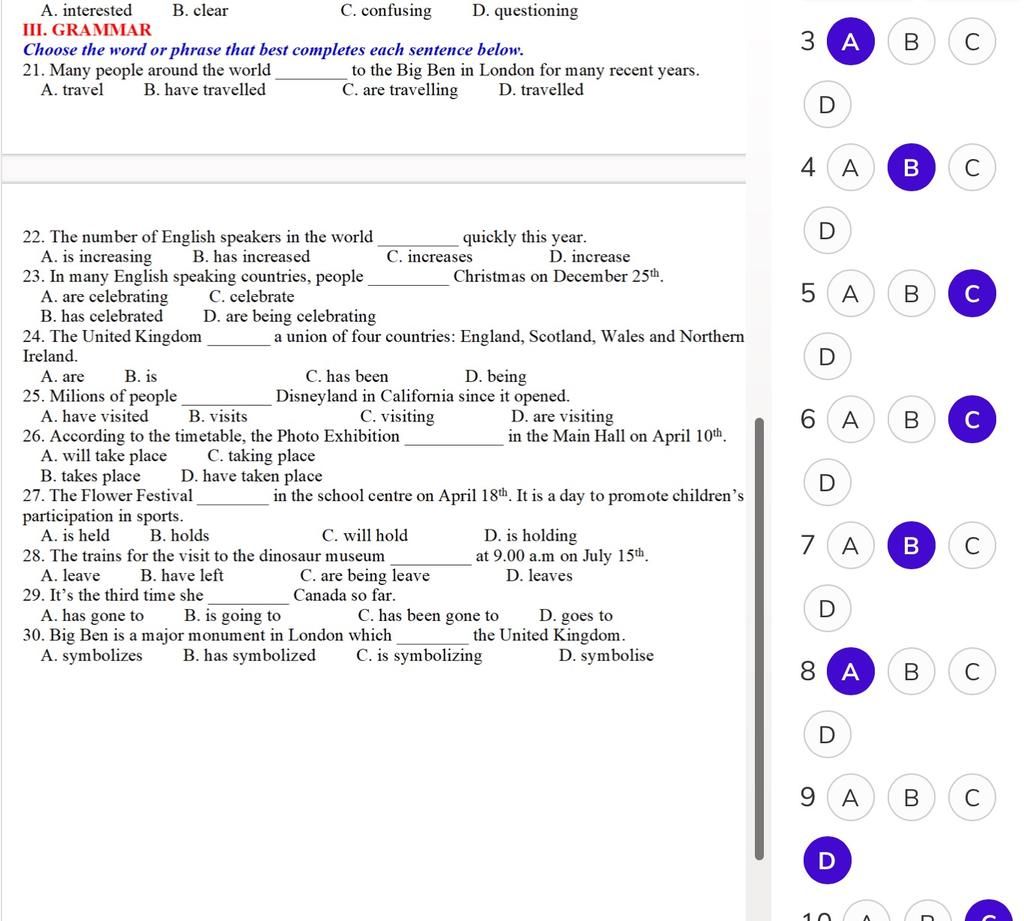The image size is (1024, 921).
Task: Click the instruction 'Choose the word or phrase' line
Action: [273, 50]
